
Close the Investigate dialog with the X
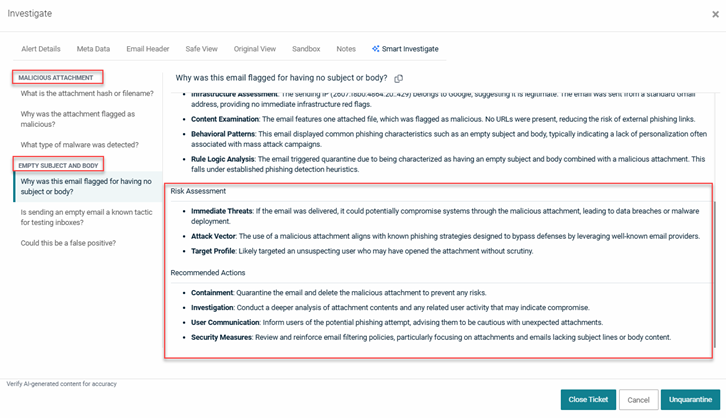coord(714,13)
